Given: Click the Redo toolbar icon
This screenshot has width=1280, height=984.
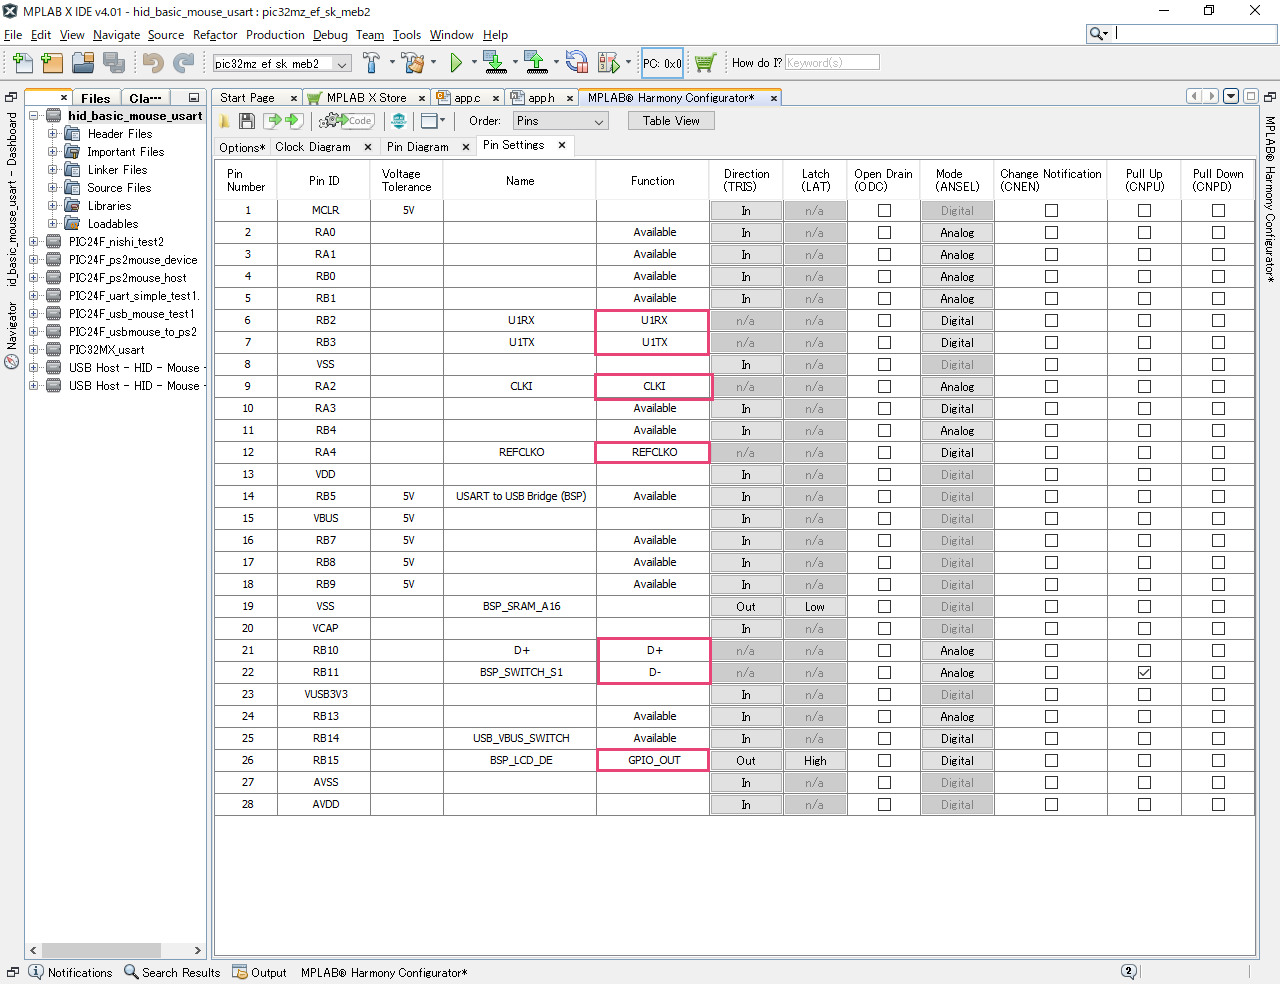Looking at the screenshot, I should point(183,63).
